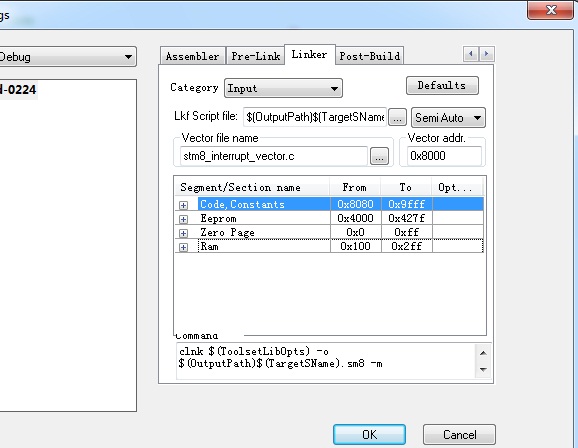Image resolution: width=578 pixels, height=448 pixels.
Task: Expand the Eeprom segment
Action: (184, 219)
